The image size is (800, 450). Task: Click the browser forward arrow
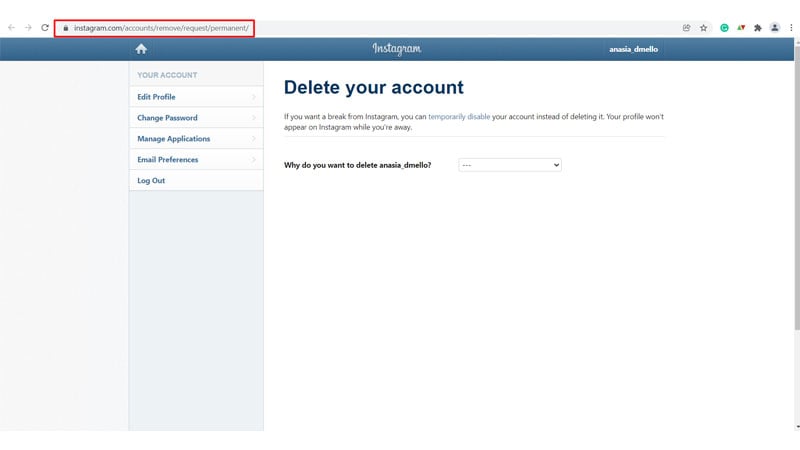[x=28, y=28]
